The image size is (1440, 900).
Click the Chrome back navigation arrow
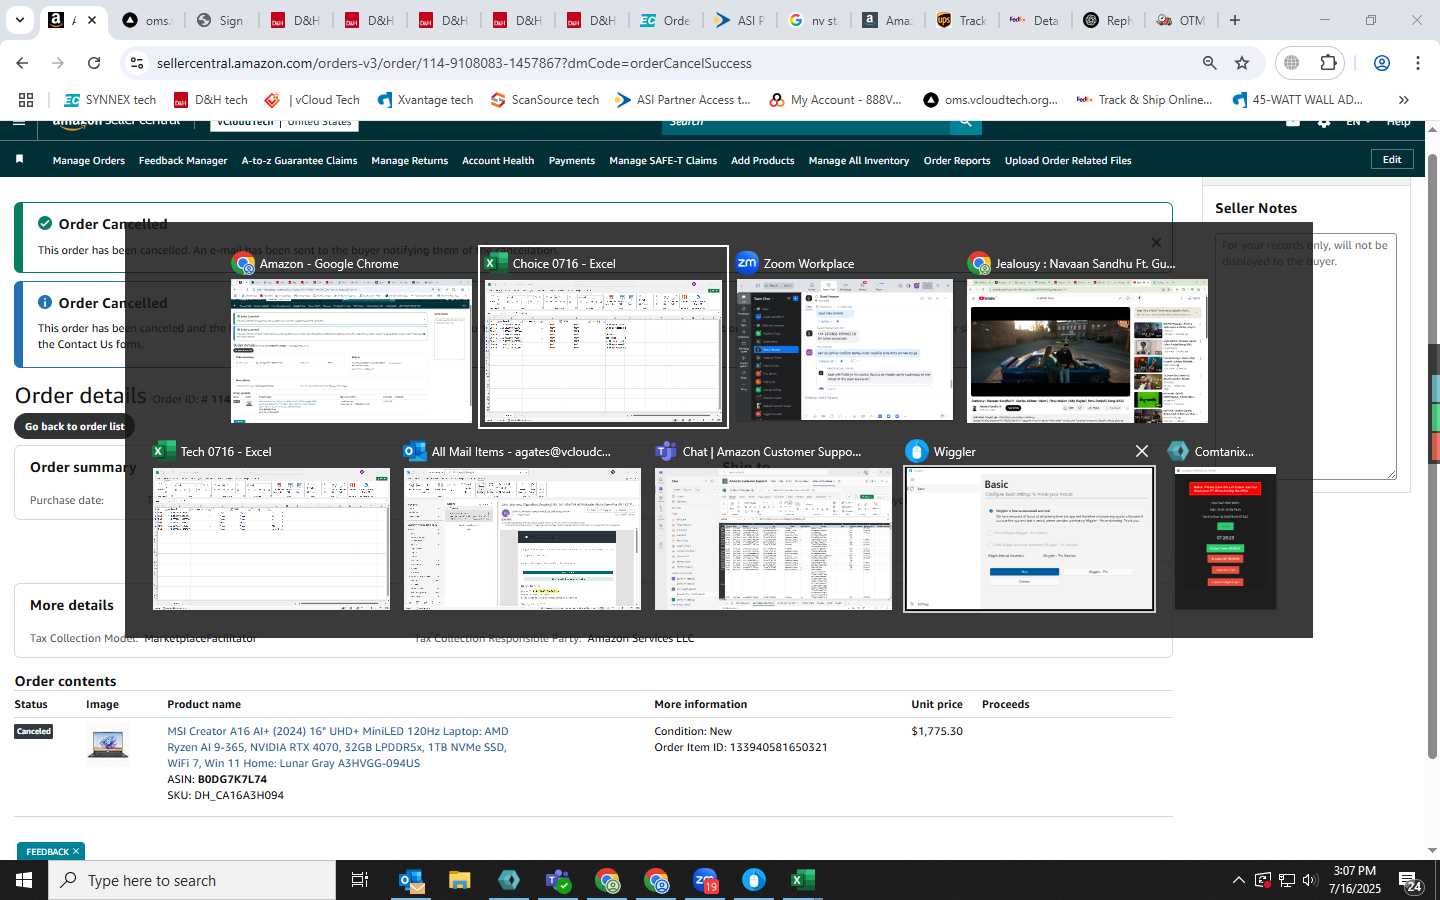pyautogui.click(x=22, y=63)
